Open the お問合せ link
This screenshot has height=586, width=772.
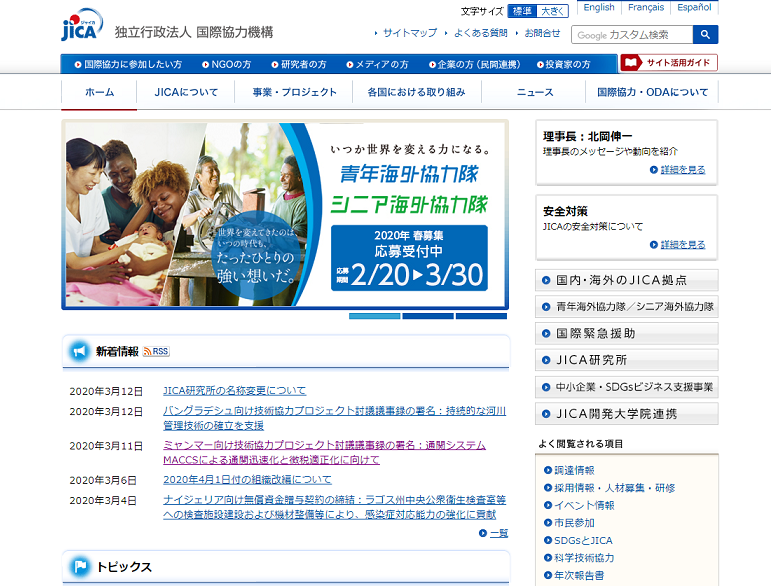point(542,33)
